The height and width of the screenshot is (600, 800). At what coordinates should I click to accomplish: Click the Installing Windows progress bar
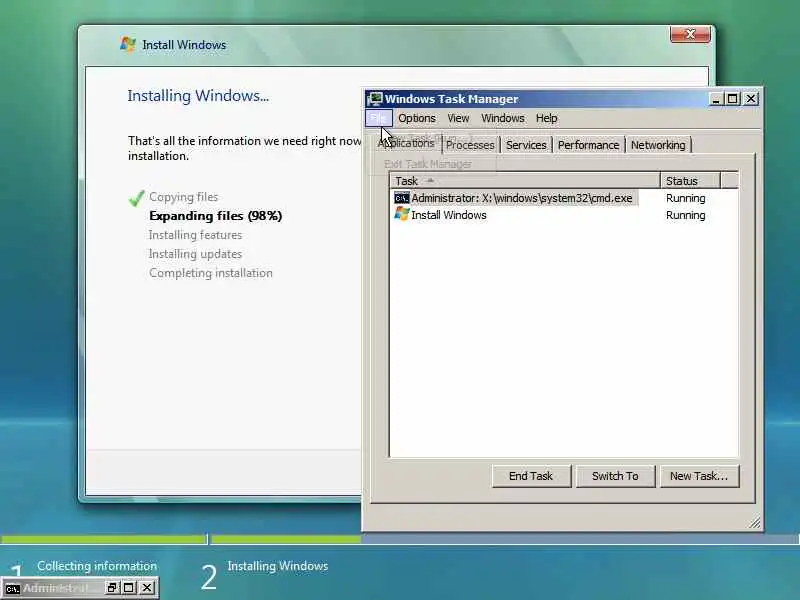(x=505, y=539)
